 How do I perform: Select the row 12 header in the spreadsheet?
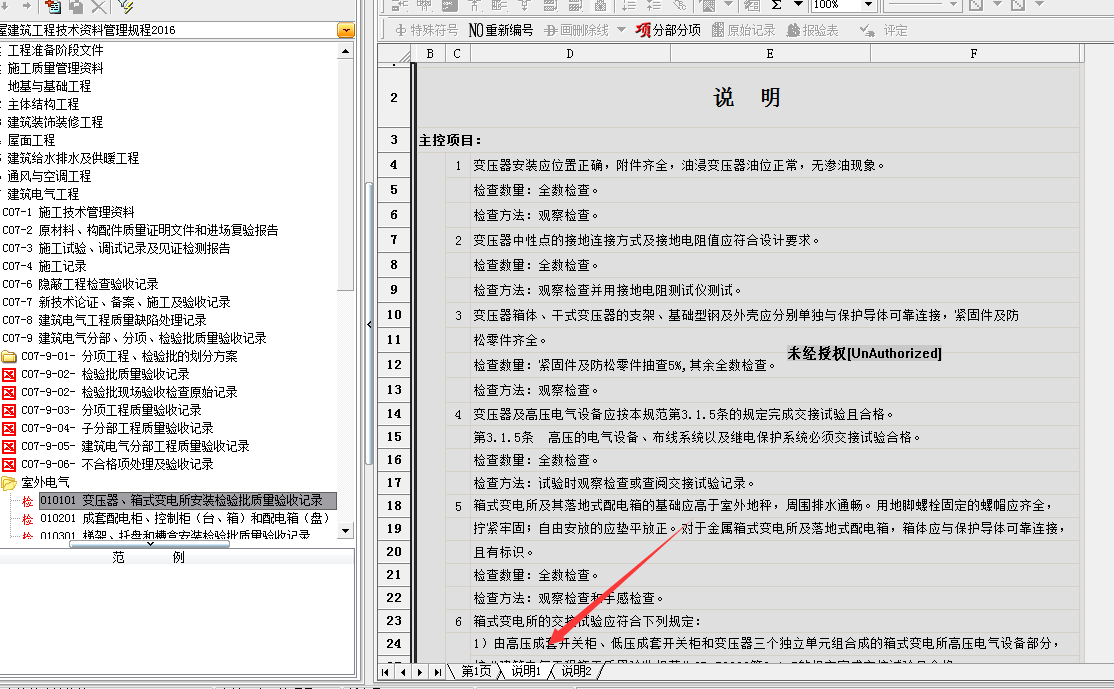click(x=394, y=365)
